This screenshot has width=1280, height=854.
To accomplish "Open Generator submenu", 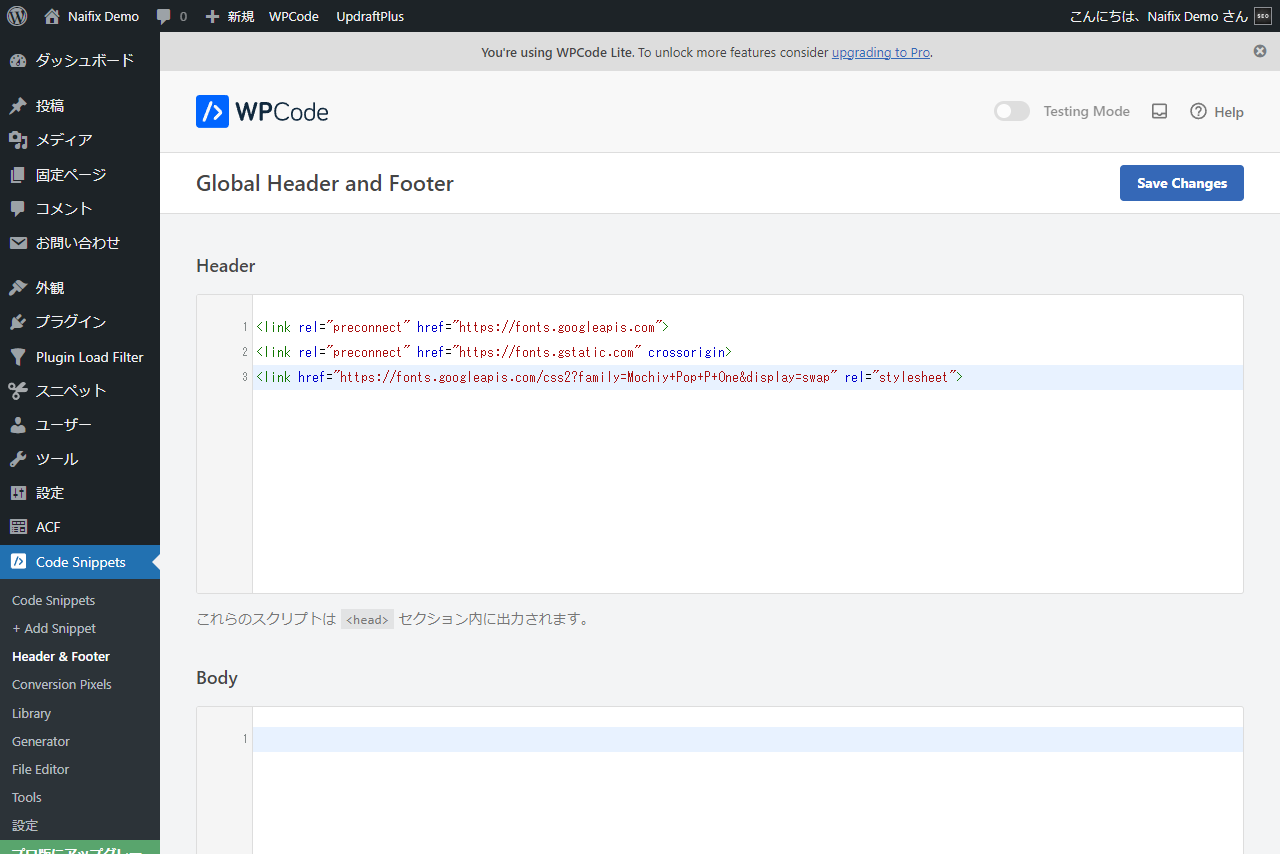I will tap(41, 741).
